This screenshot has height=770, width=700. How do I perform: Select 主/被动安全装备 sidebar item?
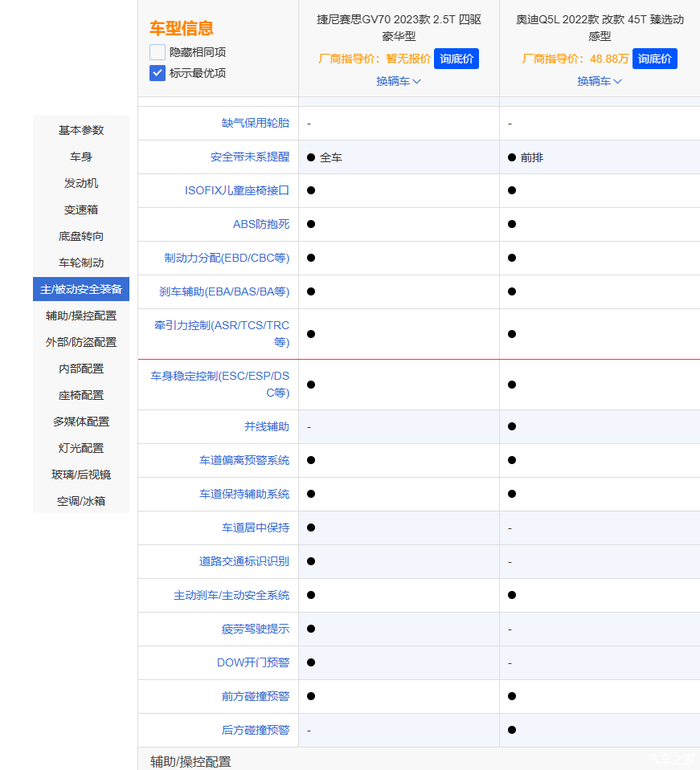81,289
